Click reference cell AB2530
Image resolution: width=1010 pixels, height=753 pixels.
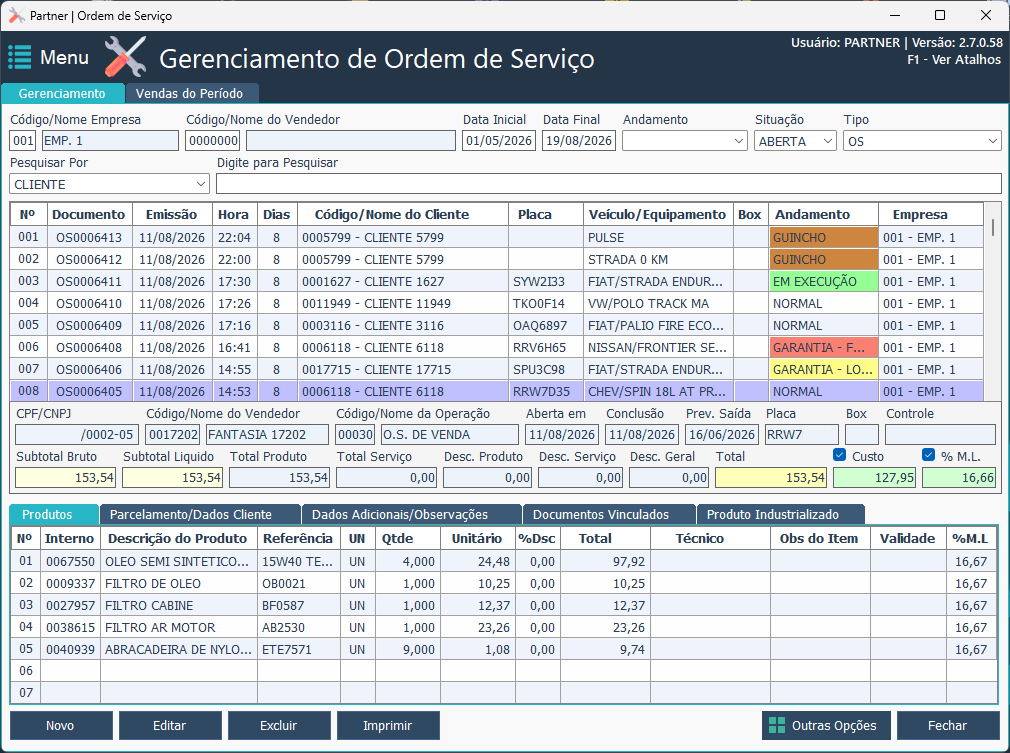pos(299,627)
